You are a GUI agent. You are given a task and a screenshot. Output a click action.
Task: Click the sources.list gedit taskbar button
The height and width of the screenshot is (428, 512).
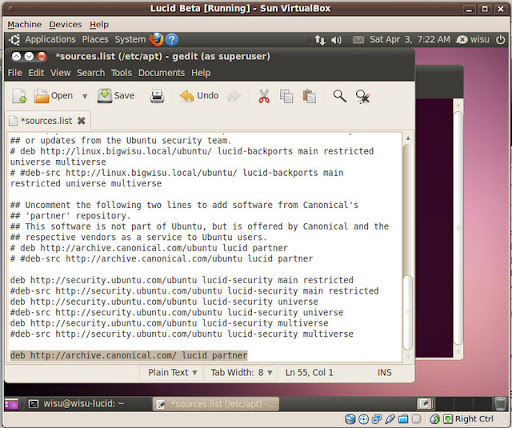216,404
